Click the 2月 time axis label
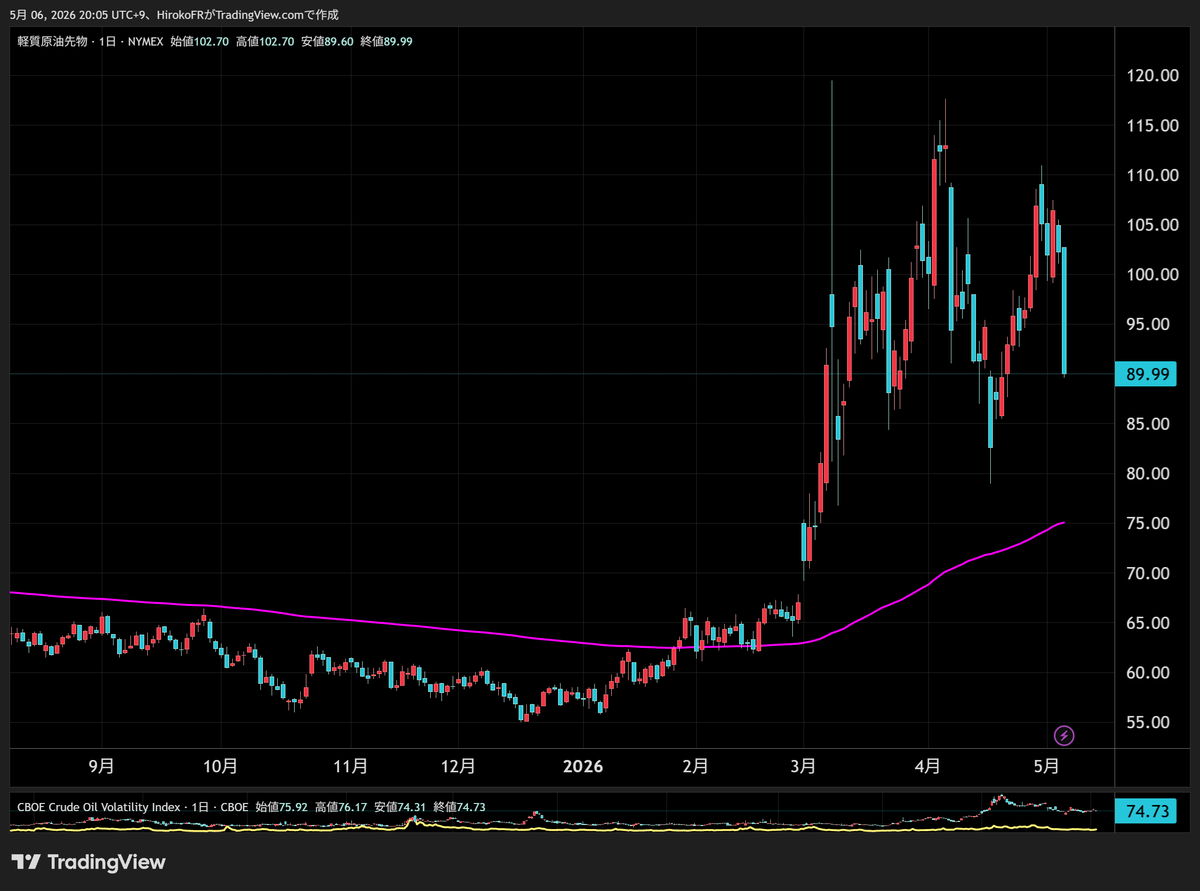 pyautogui.click(x=695, y=767)
